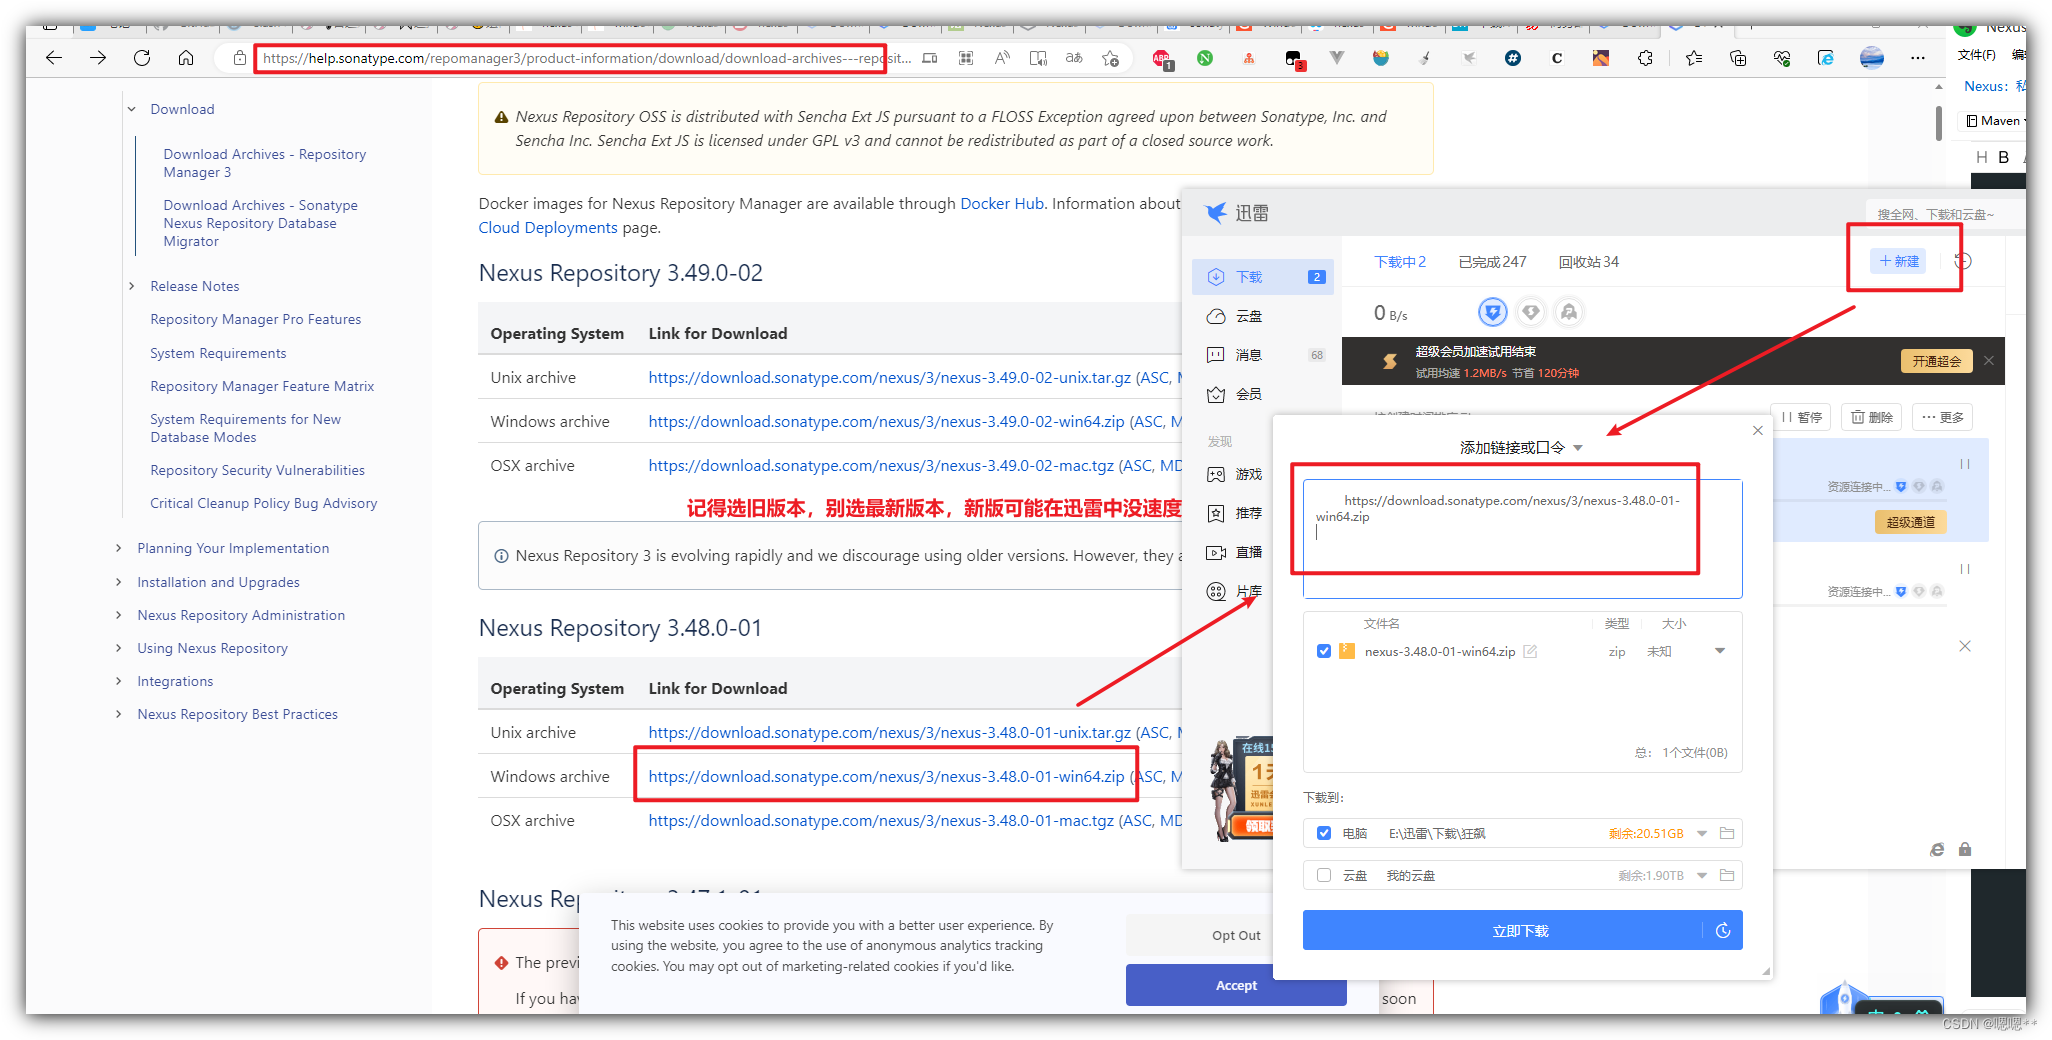
Task: Switch to 已完成 247 tab in Xunlei
Action: pyautogui.click(x=1492, y=262)
